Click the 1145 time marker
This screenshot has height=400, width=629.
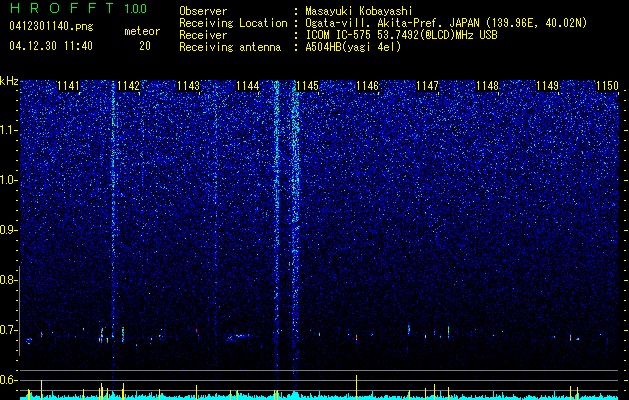307,86
